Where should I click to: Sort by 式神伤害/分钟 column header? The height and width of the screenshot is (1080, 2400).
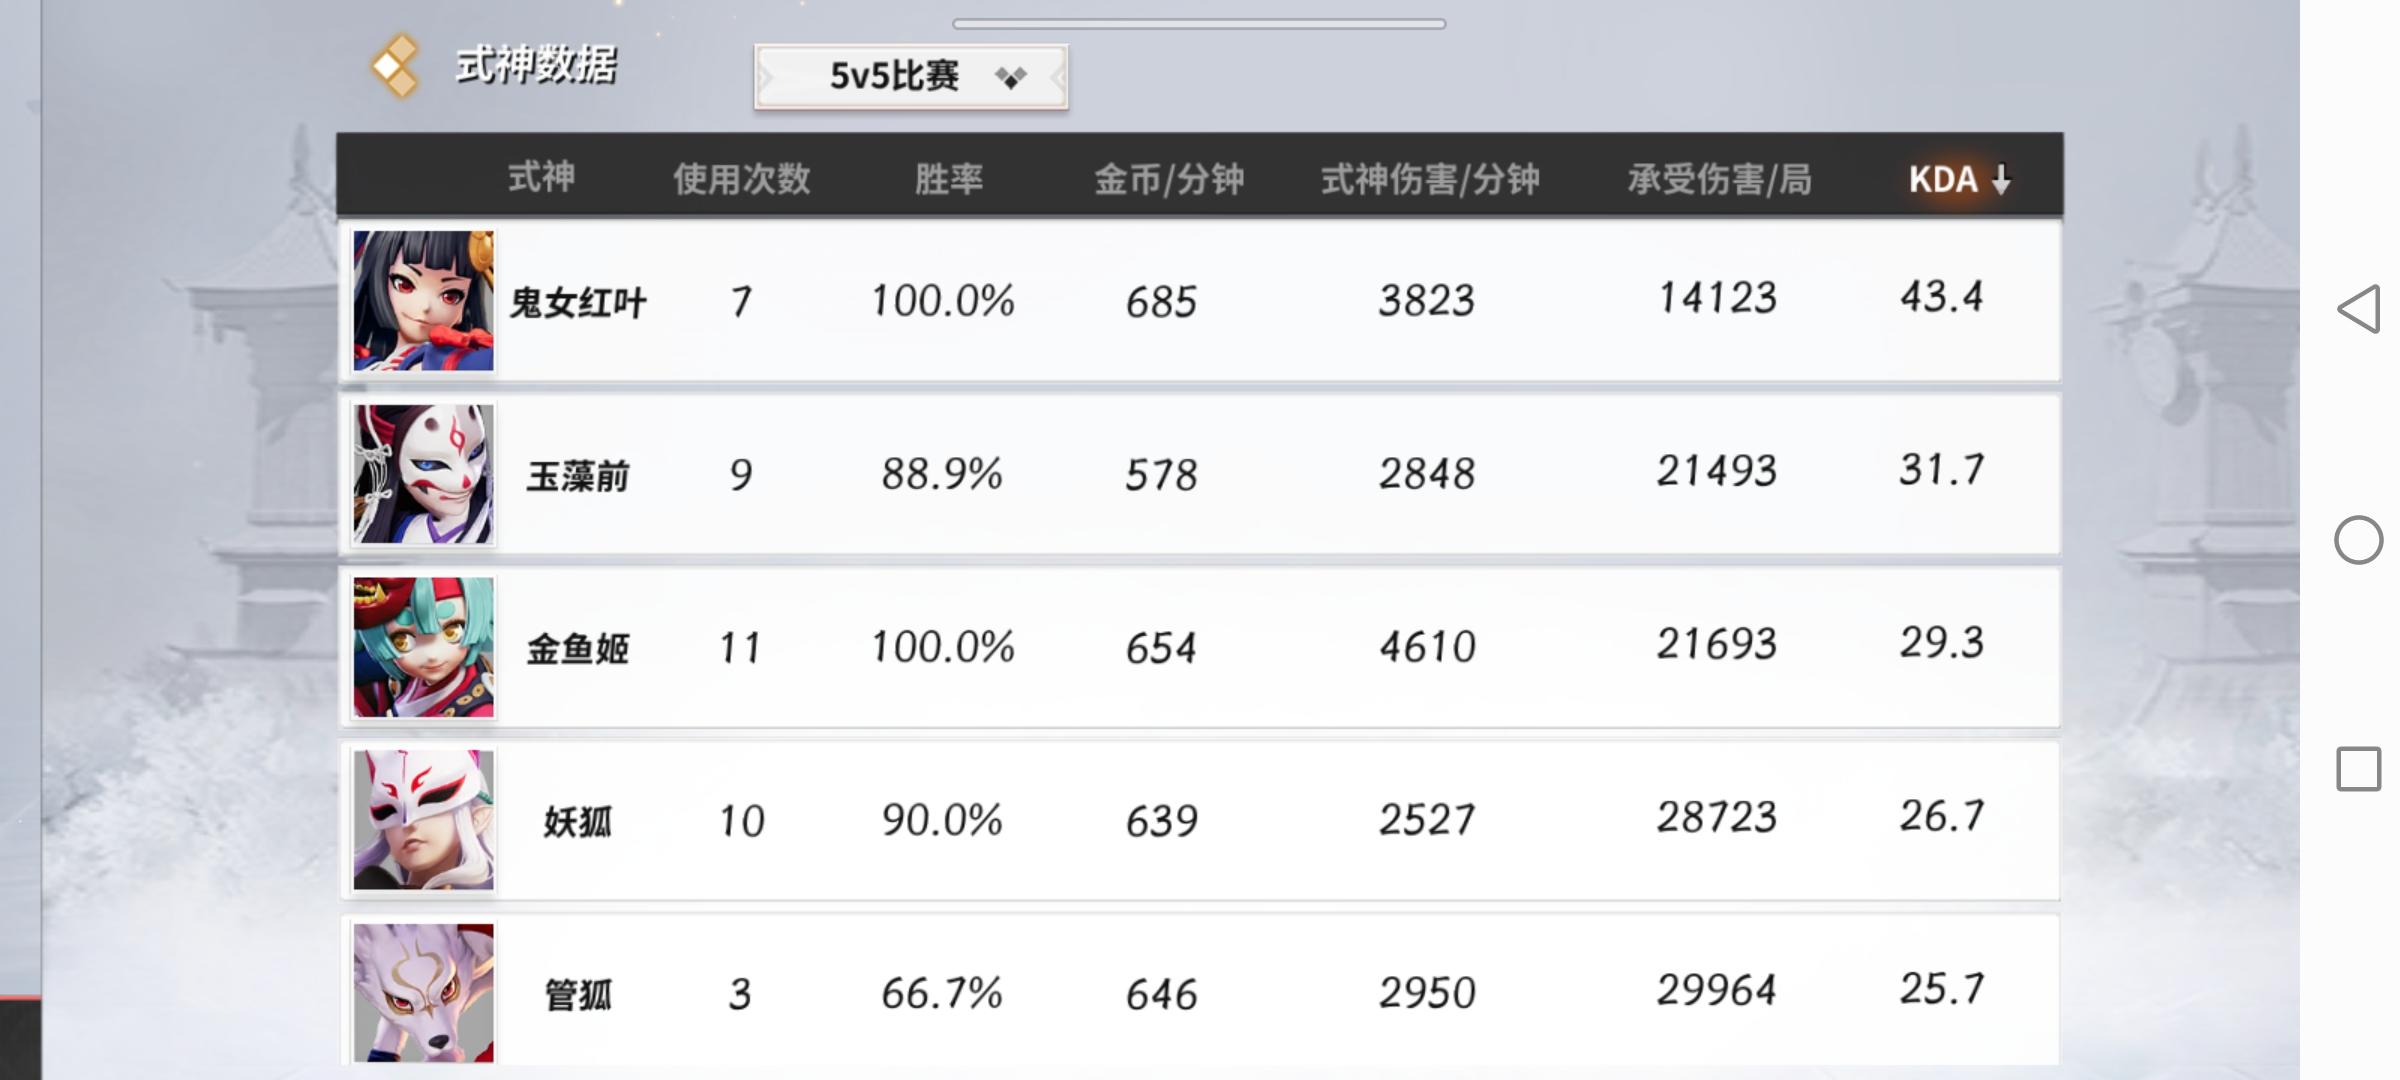(1430, 179)
